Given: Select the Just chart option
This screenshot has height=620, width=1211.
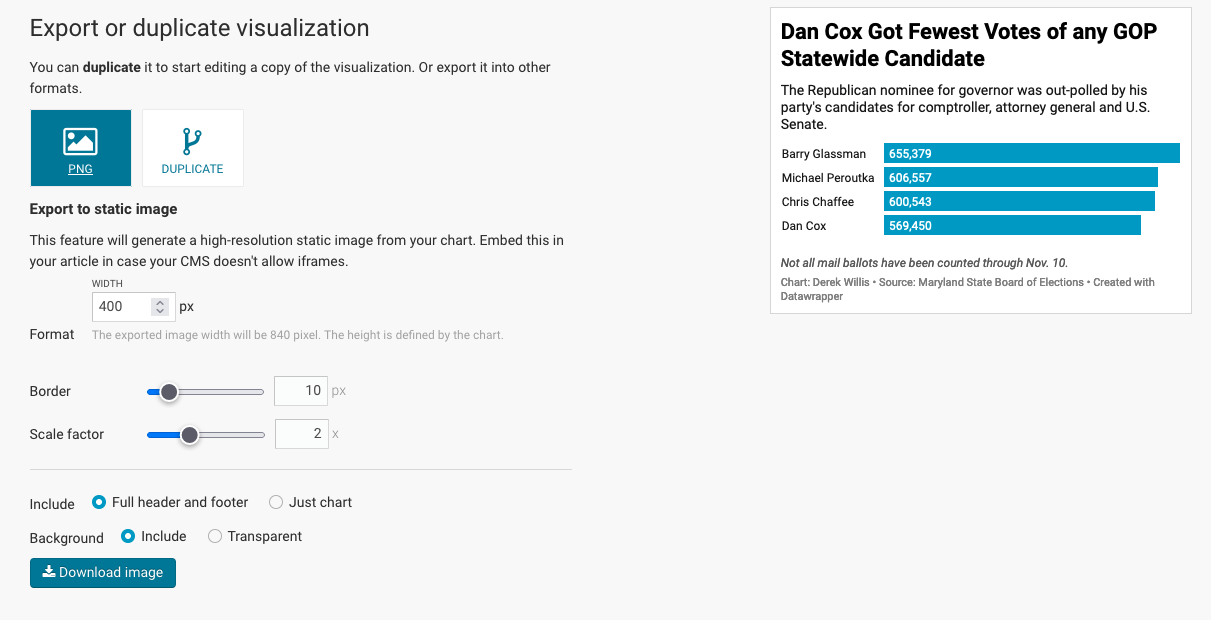Looking at the screenshot, I should (x=275, y=502).
